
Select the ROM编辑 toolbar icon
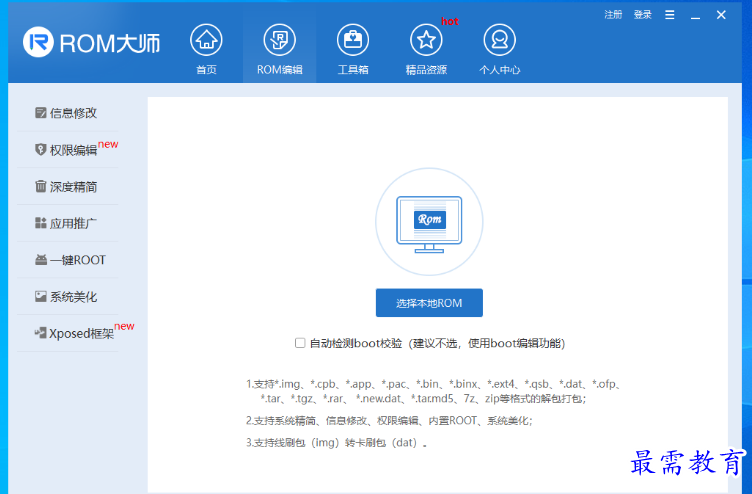pos(280,40)
